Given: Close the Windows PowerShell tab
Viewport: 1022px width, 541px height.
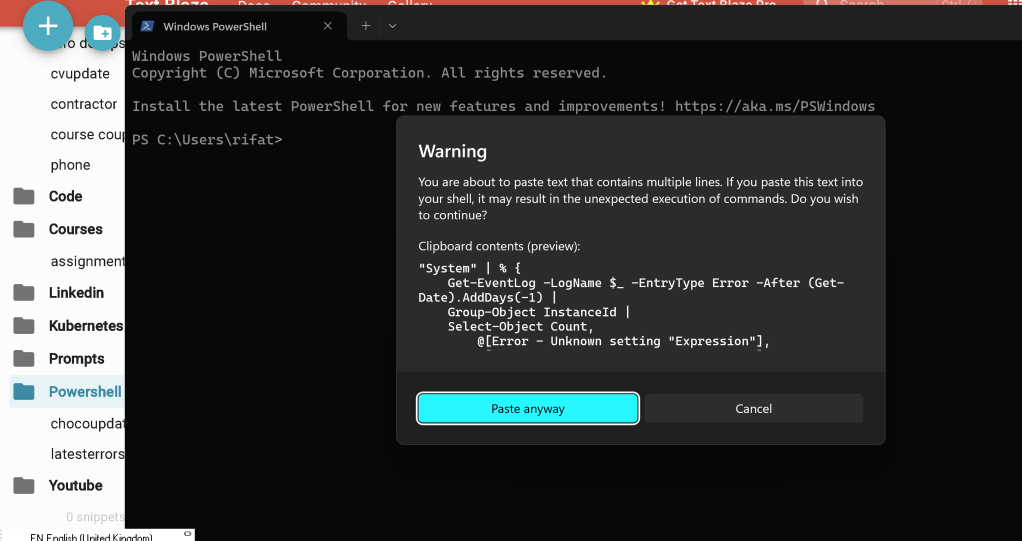Looking at the screenshot, I should [x=328, y=26].
